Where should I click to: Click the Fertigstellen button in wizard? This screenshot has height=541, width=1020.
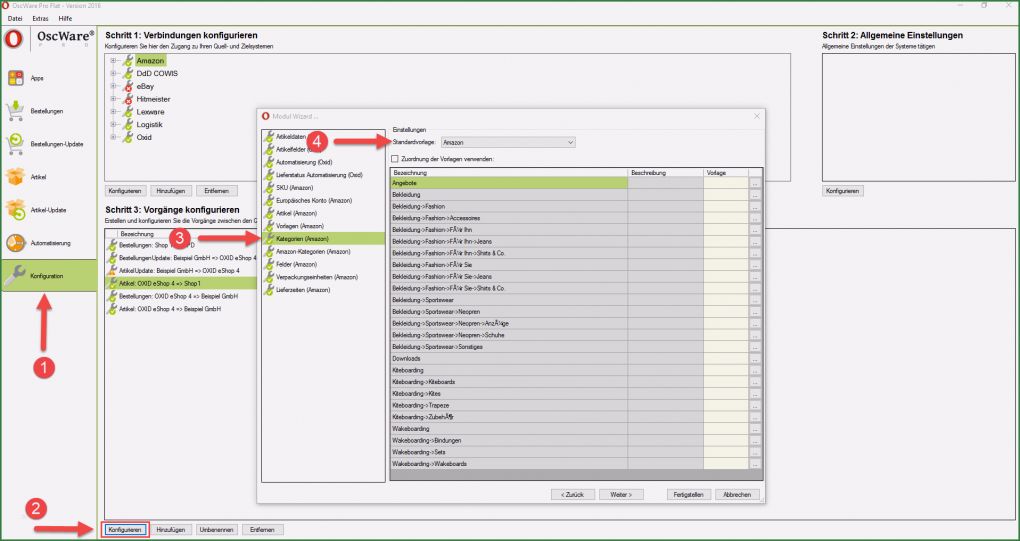coord(691,494)
